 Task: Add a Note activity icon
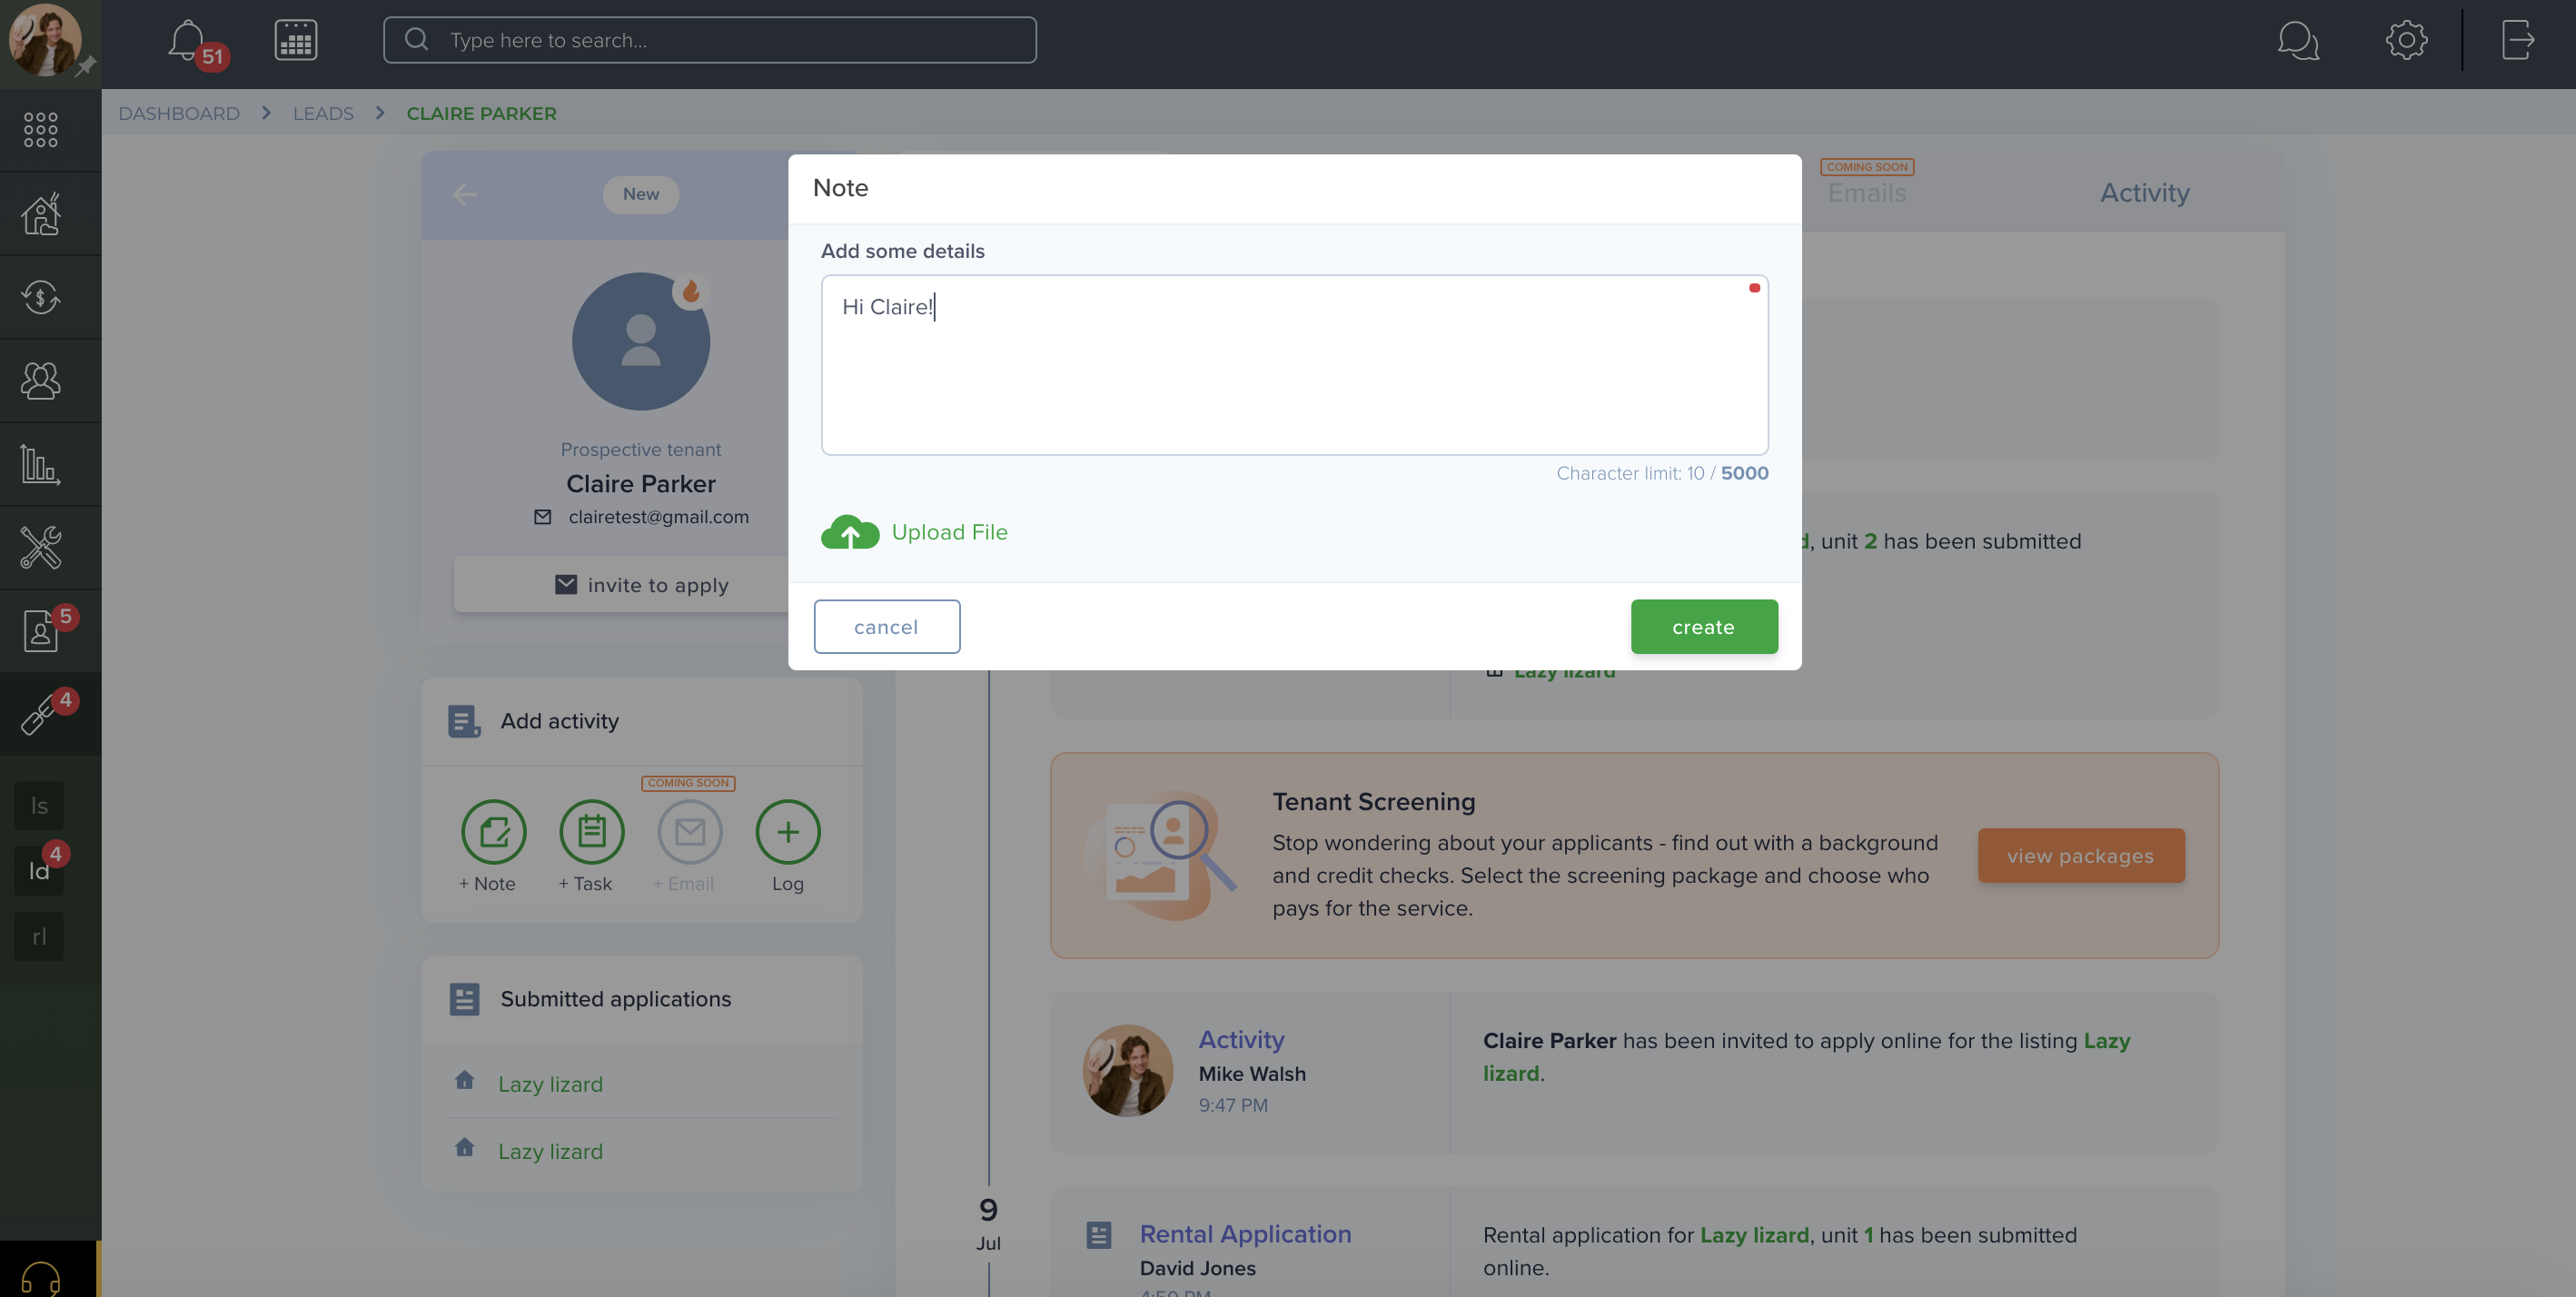(x=493, y=832)
